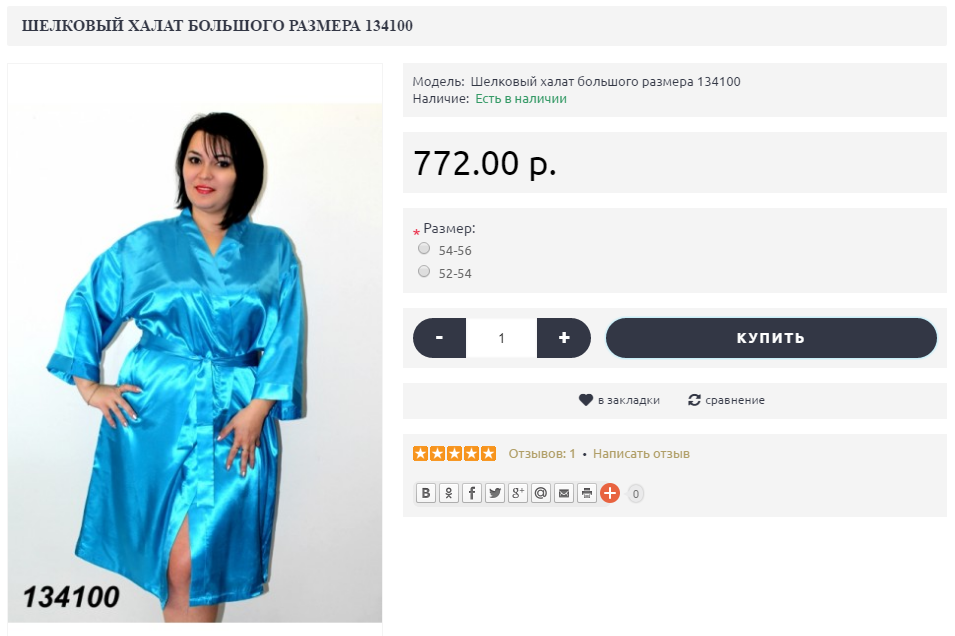Open Написать отзыв review link
This screenshot has width=955, height=636.
tap(641, 454)
